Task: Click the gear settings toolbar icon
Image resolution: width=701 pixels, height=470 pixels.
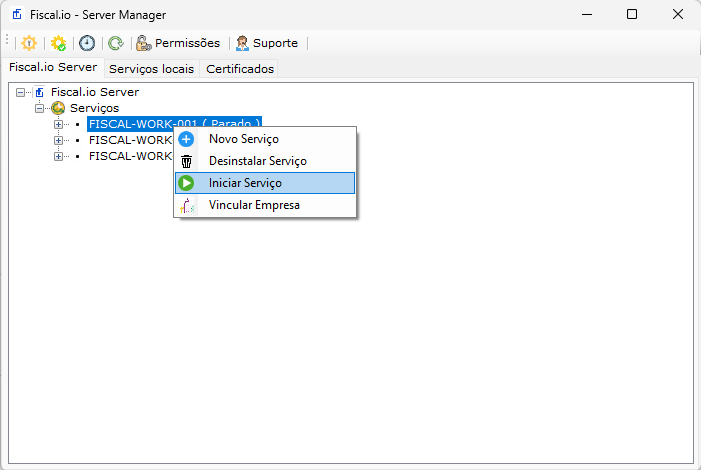Action: (x=29, y=43)
